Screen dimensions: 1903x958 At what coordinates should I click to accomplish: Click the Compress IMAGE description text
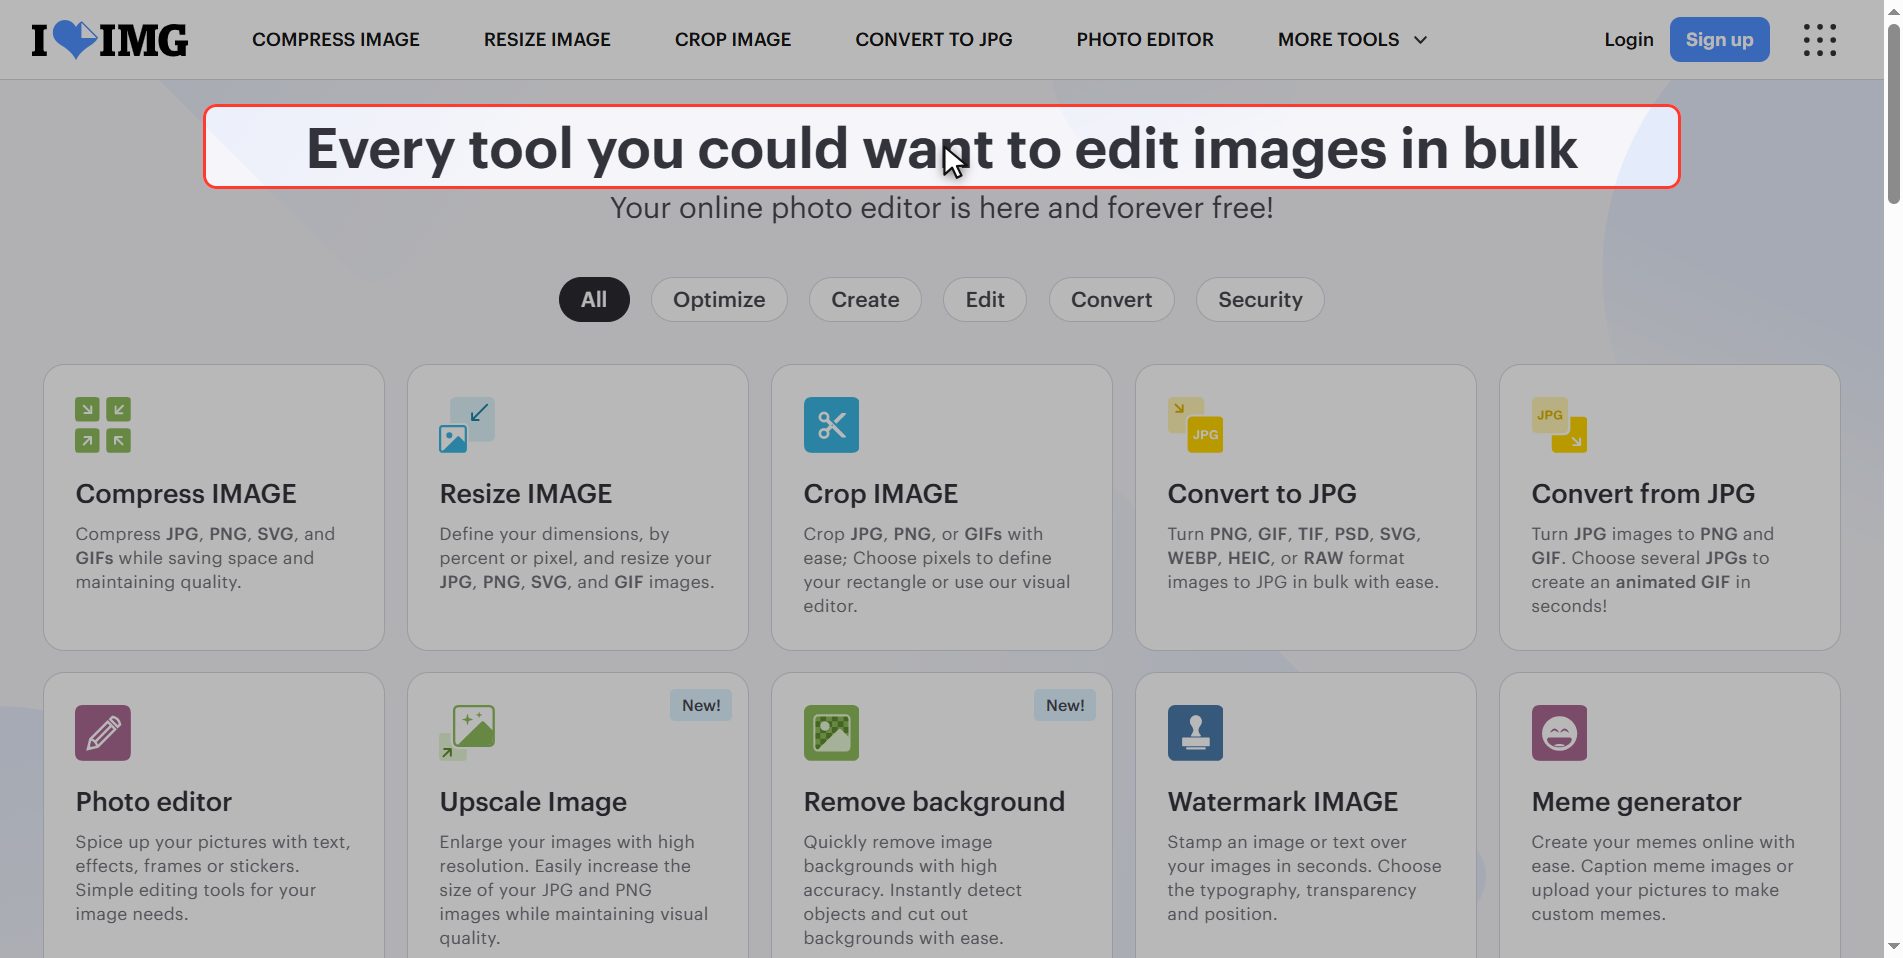pyautogui.click(x=205, y=558)
